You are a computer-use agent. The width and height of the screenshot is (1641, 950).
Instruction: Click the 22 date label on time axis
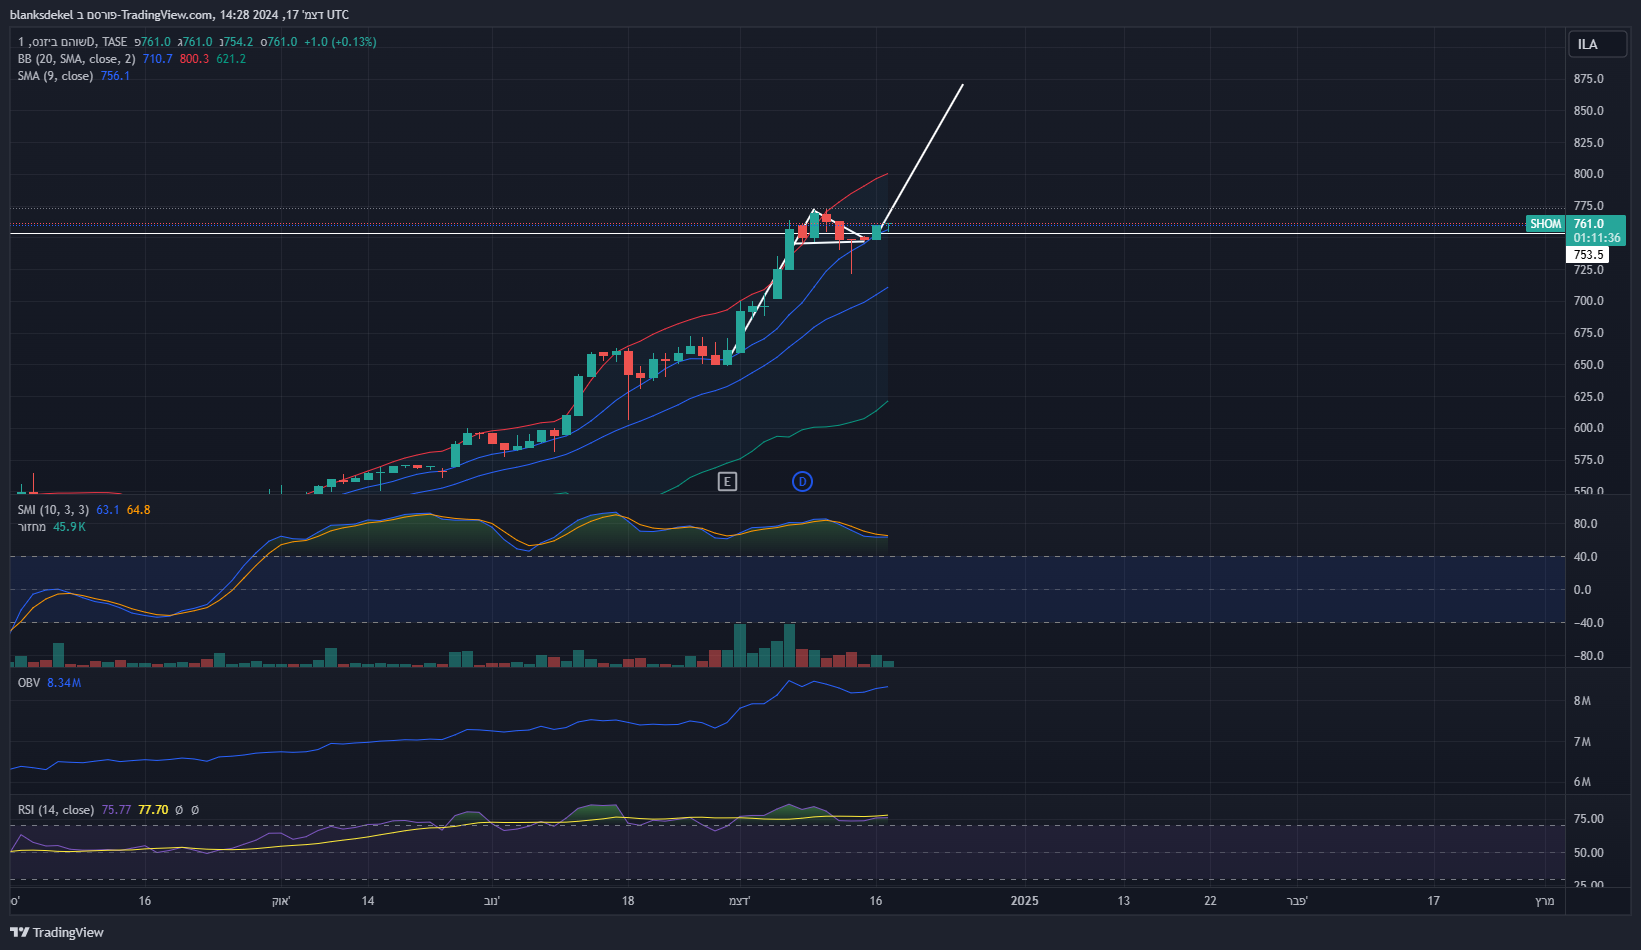pos(1210,901)
